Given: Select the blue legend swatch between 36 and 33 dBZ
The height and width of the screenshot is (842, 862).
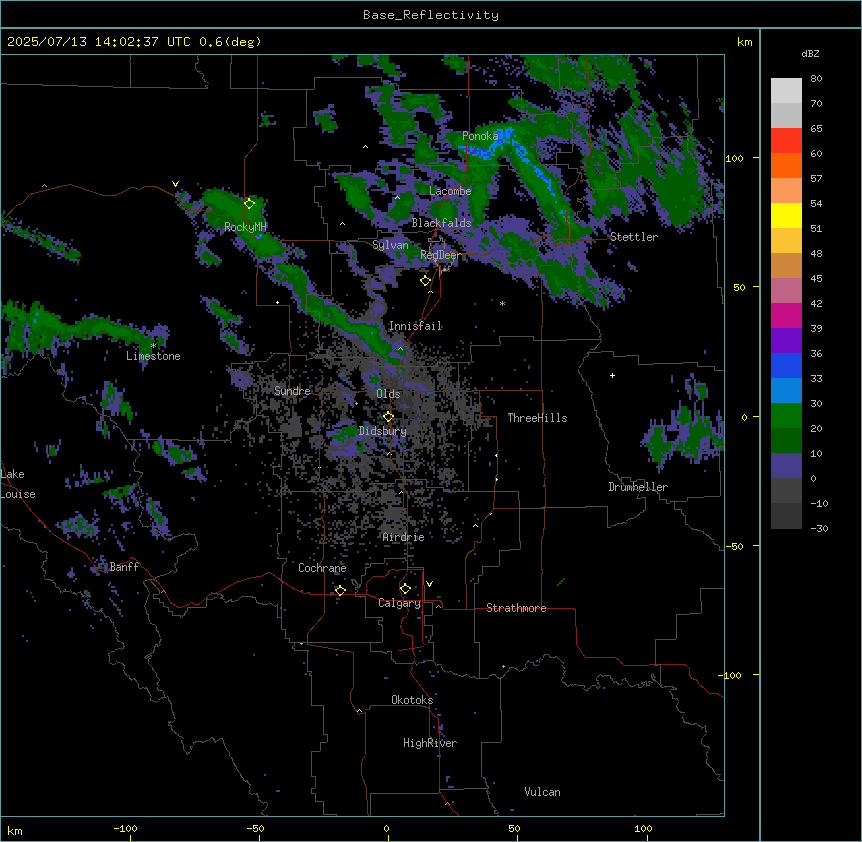Looking at the screenshot, I should (786, 365).
